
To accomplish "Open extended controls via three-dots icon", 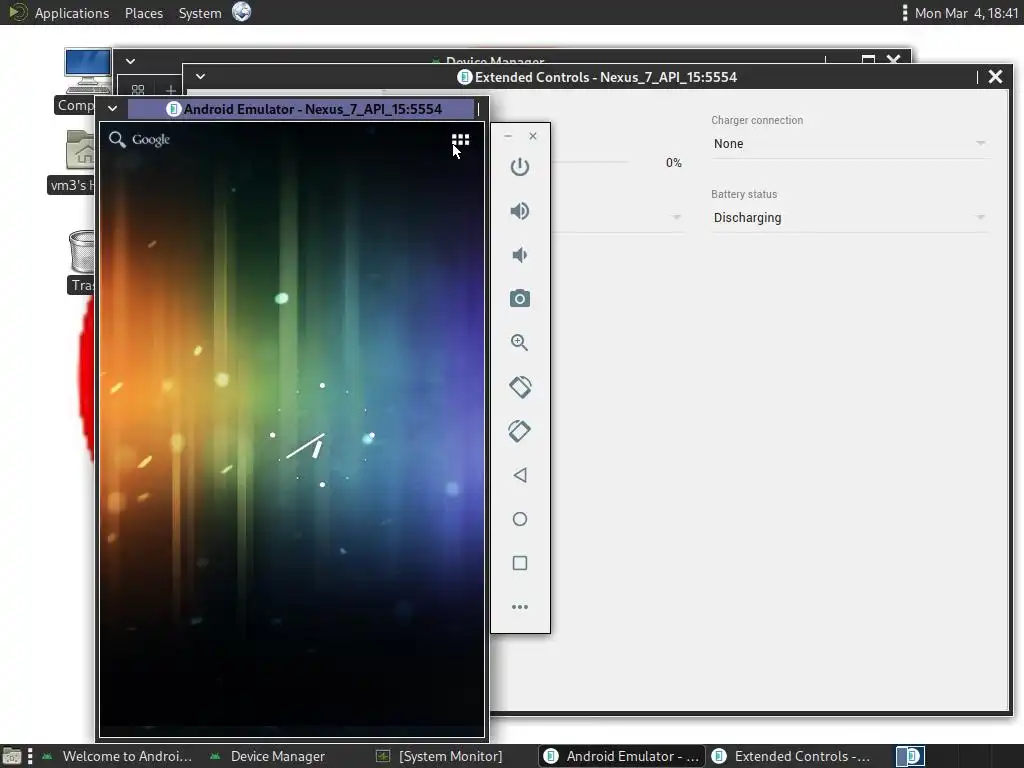I will click(x=520, y=607).
